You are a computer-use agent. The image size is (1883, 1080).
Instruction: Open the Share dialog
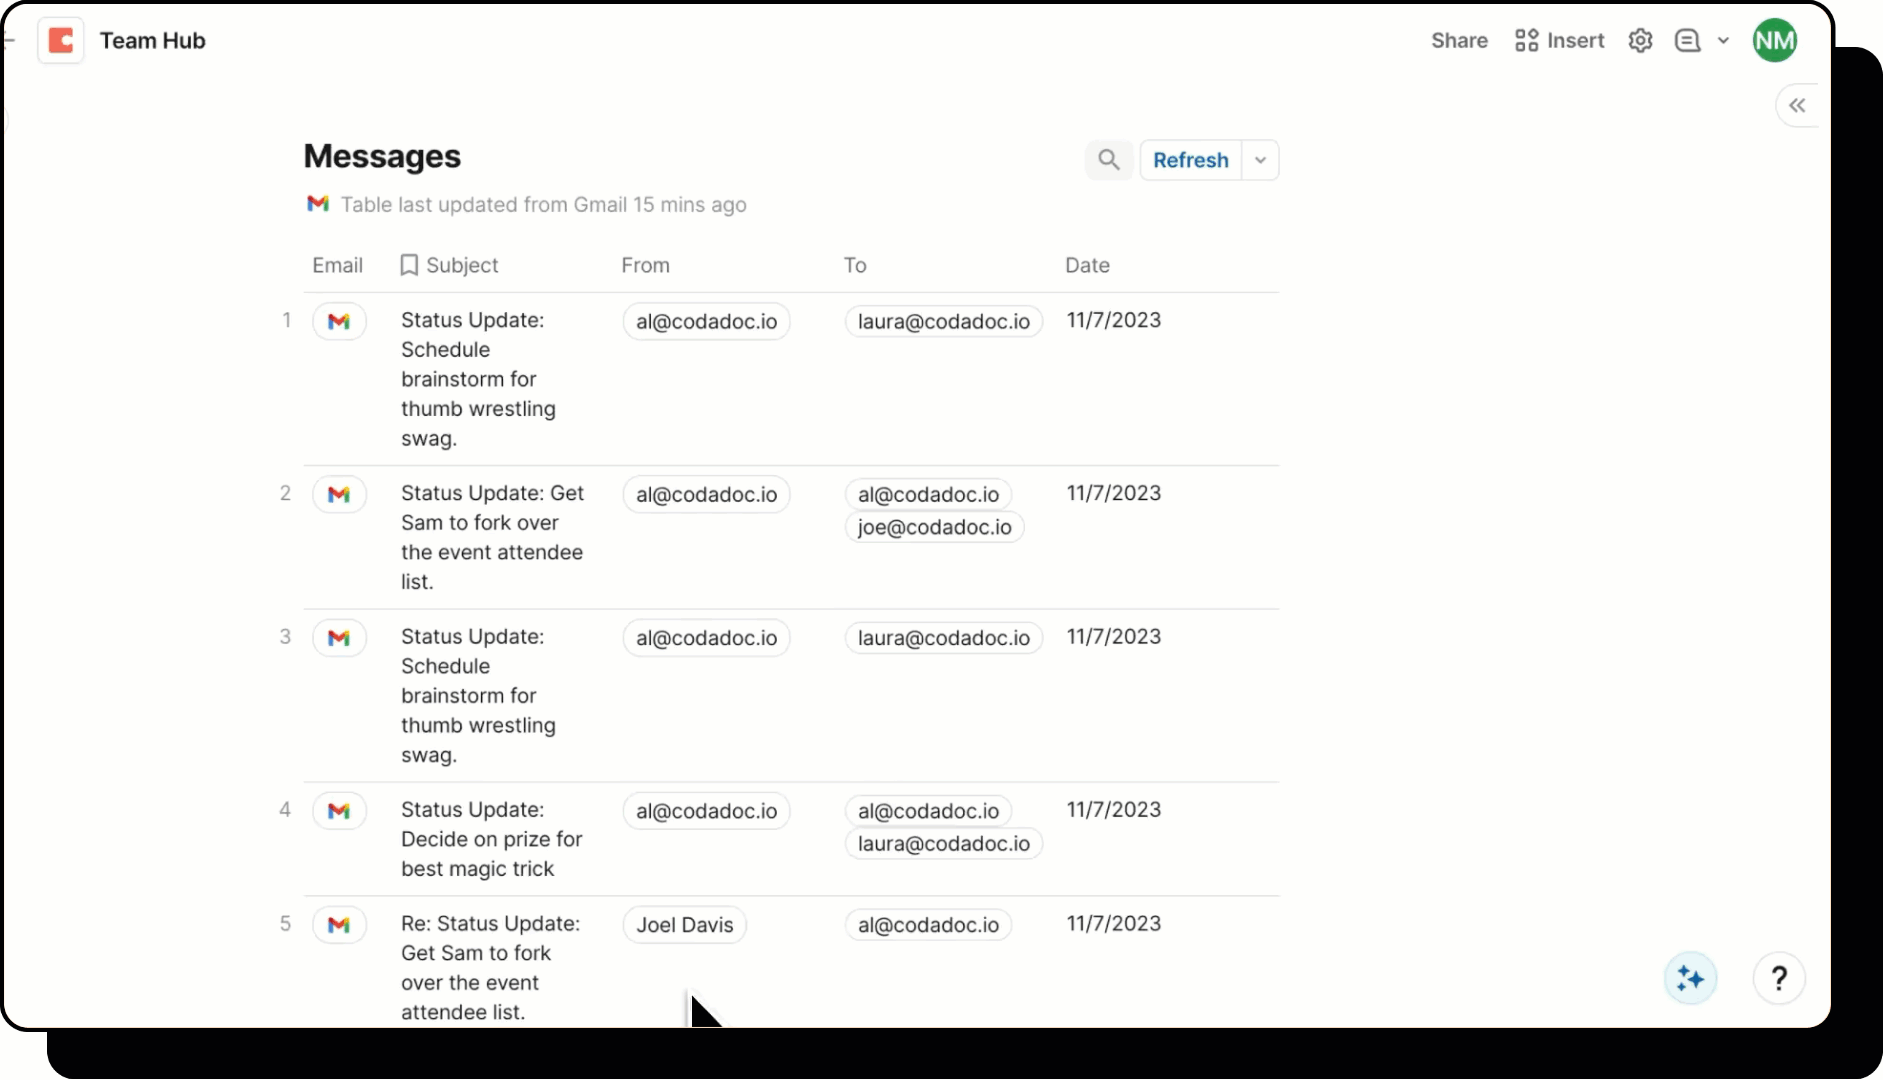(x=1459, y=41)
